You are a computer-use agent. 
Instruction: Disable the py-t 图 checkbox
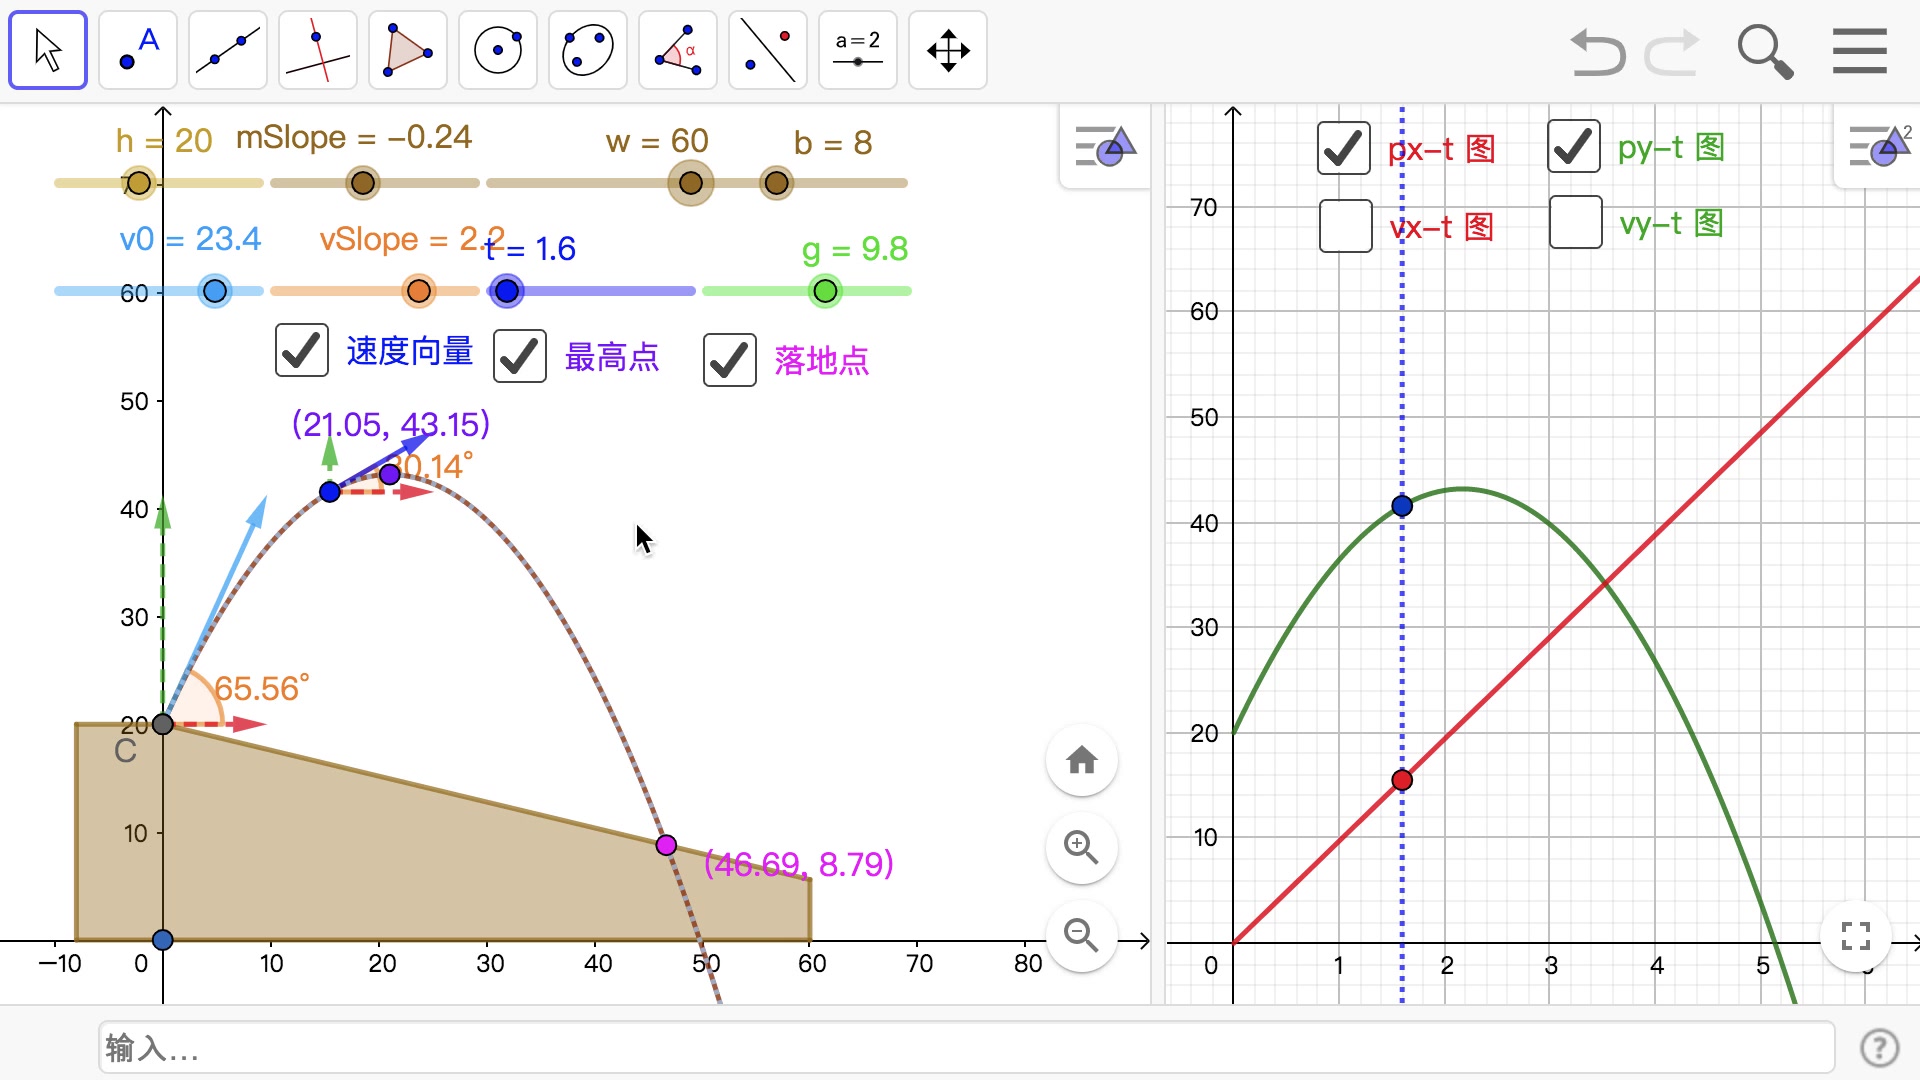[x=1574, y=146]
